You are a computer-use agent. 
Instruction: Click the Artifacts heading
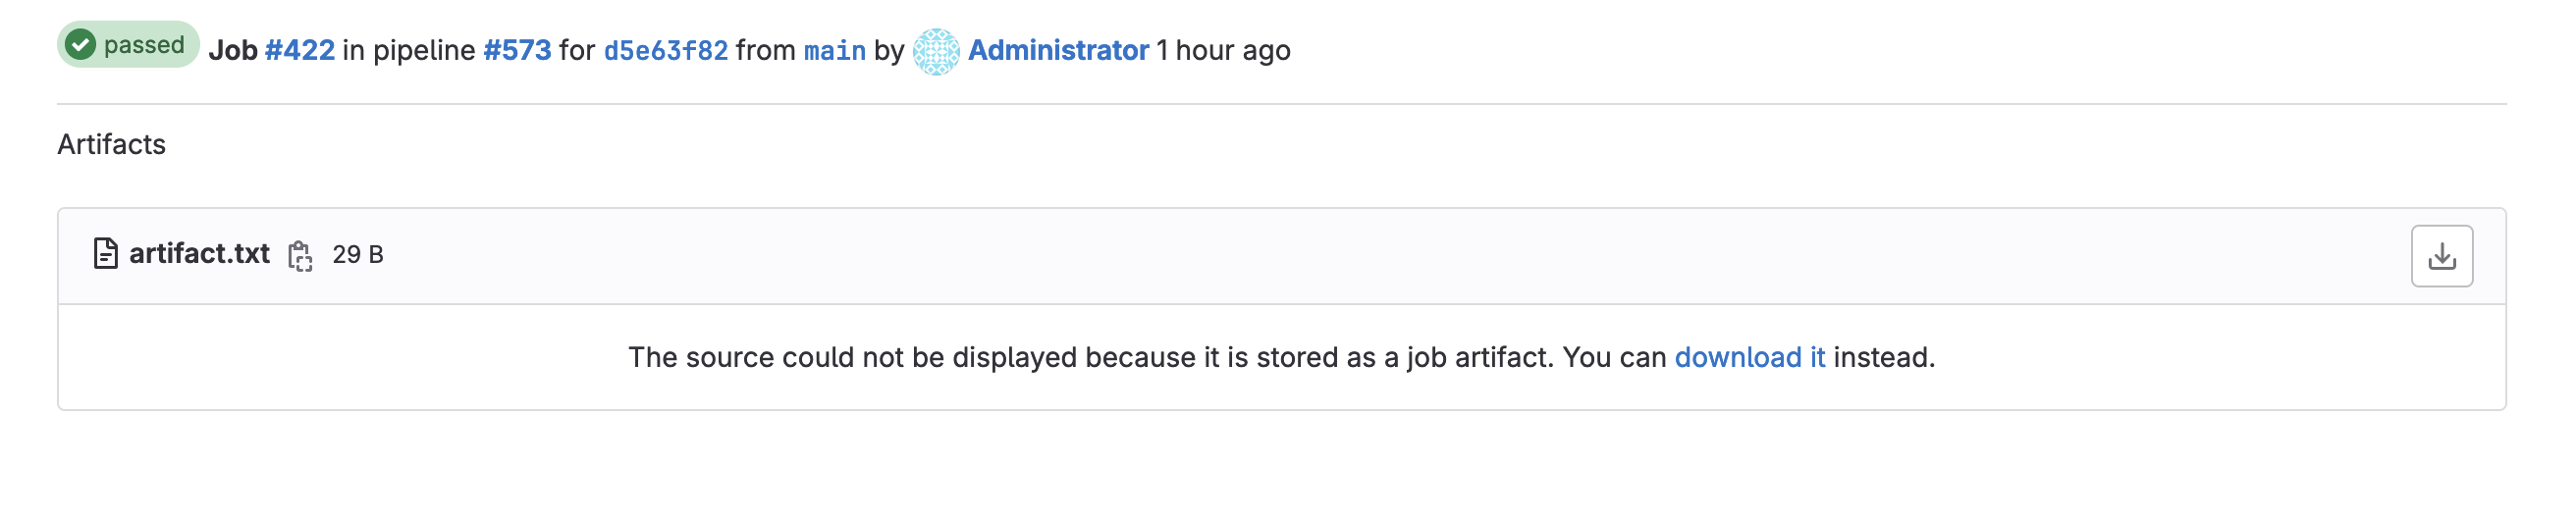(x=111, y=144)
